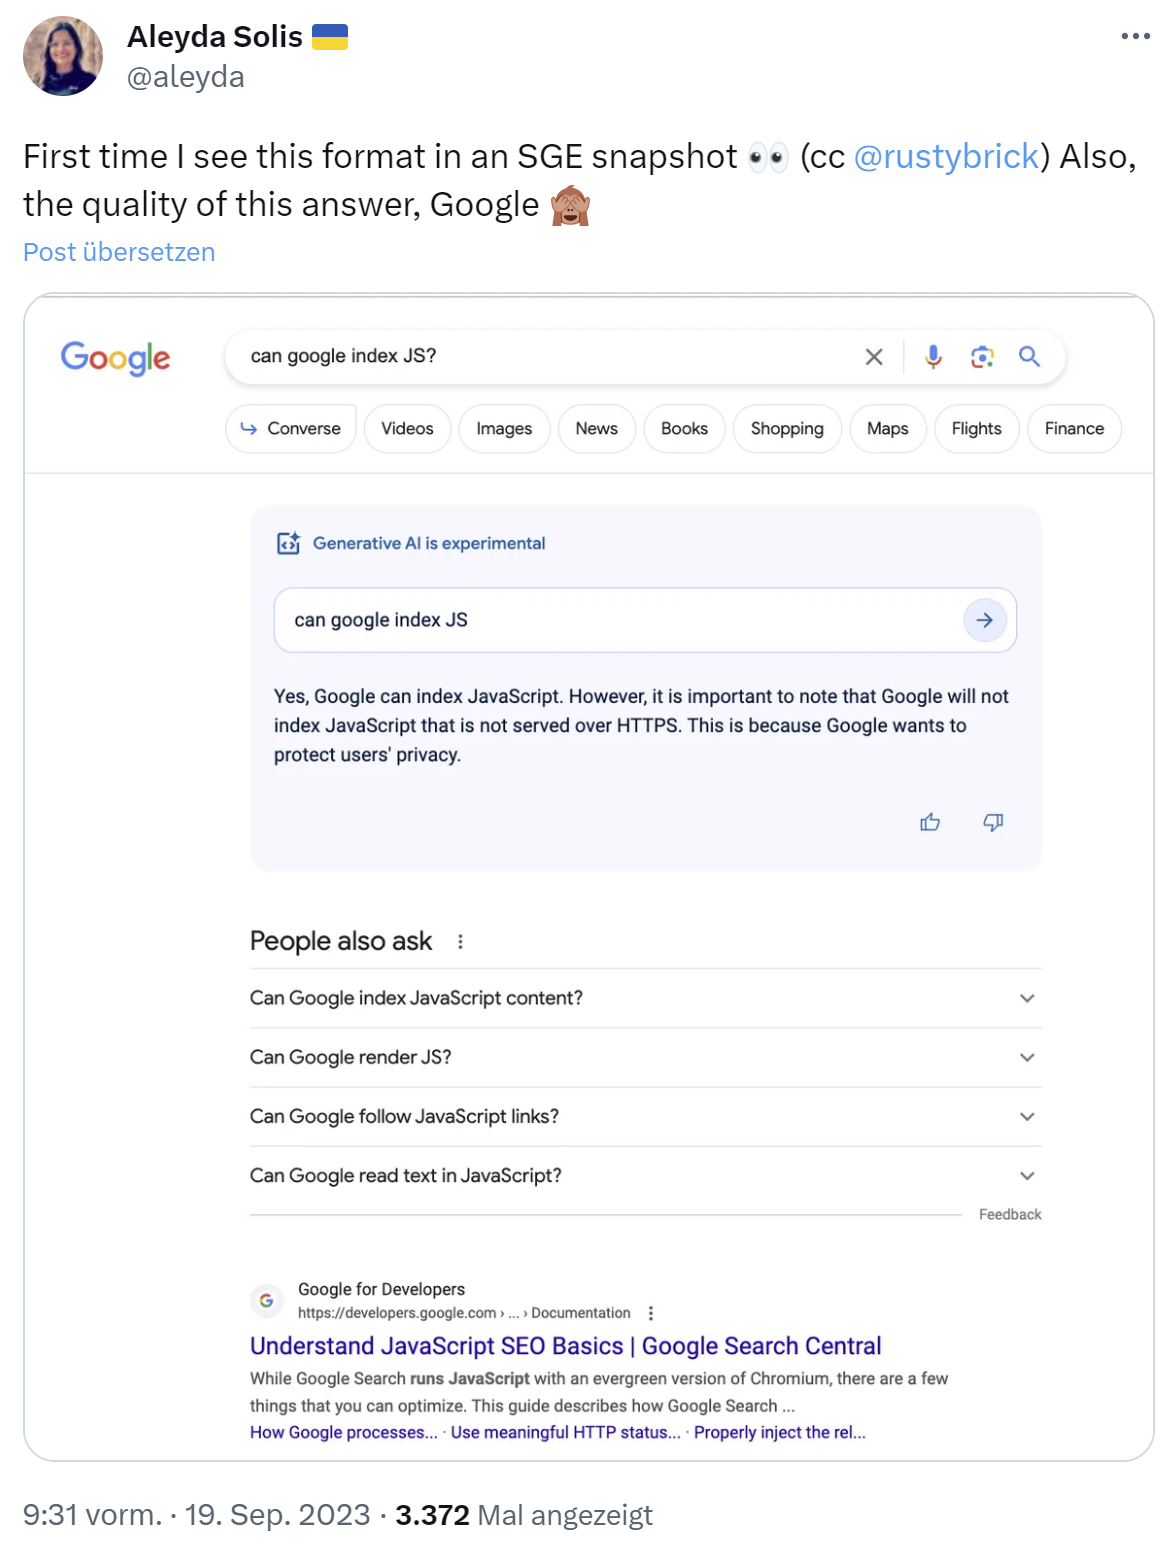Screen dimensions: 1174x1559
Task: Switch to the News tab
Action: (x=596, y=428)
